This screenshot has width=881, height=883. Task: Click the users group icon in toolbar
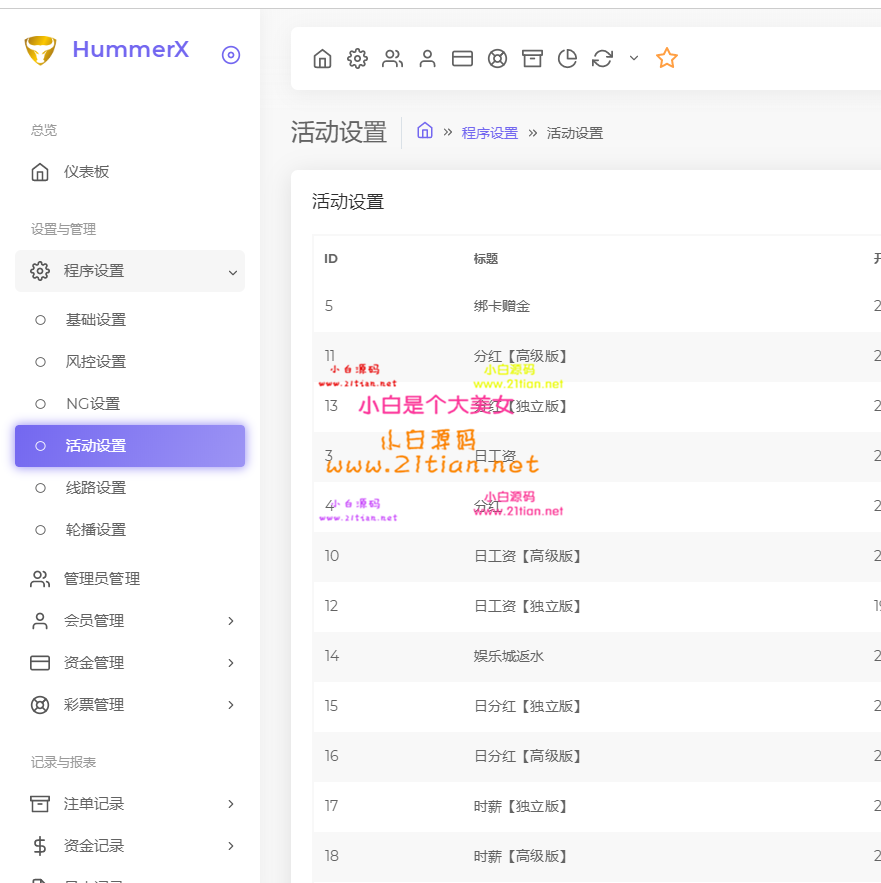[392, 59]
